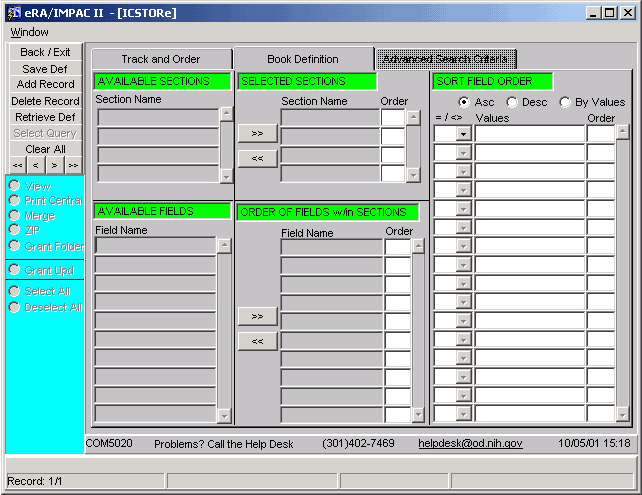The width and height of the screenshot is (642, 495).
Task: Switch to the Track and Order tab
Action: click(161, 59)
